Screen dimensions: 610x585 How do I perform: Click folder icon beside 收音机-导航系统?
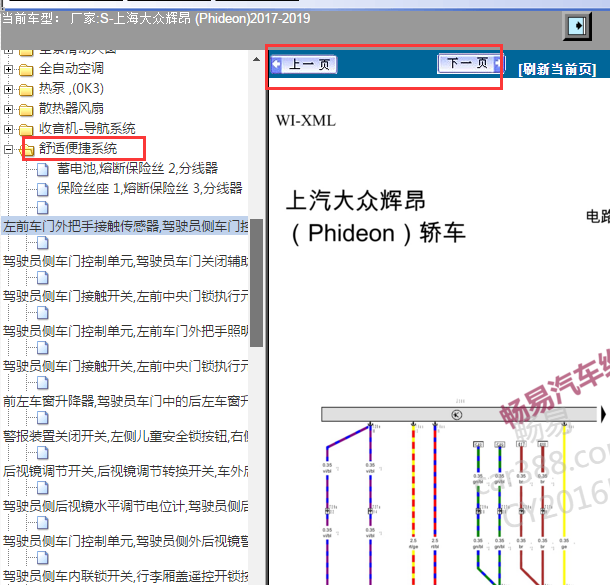[x=26, y=130]
